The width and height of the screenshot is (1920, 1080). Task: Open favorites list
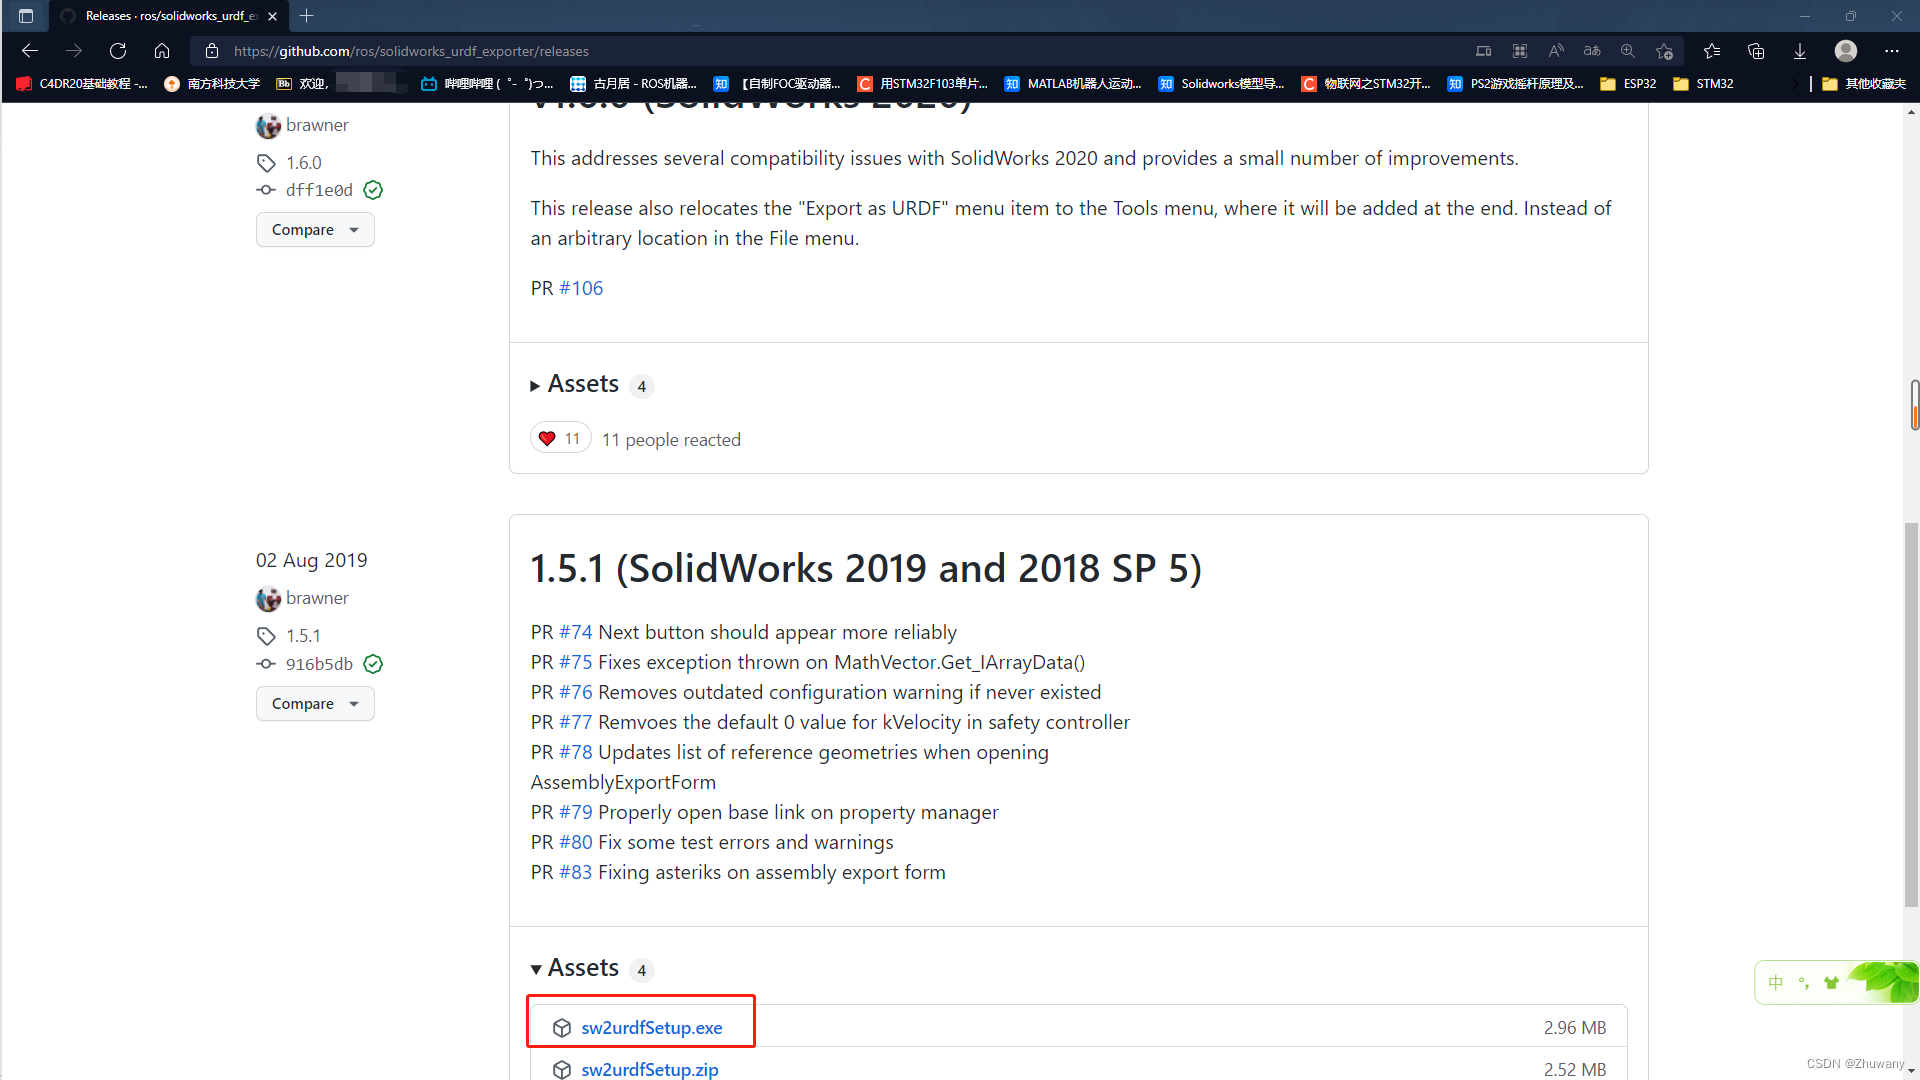pyautogui.click(x=1712, y=51)
